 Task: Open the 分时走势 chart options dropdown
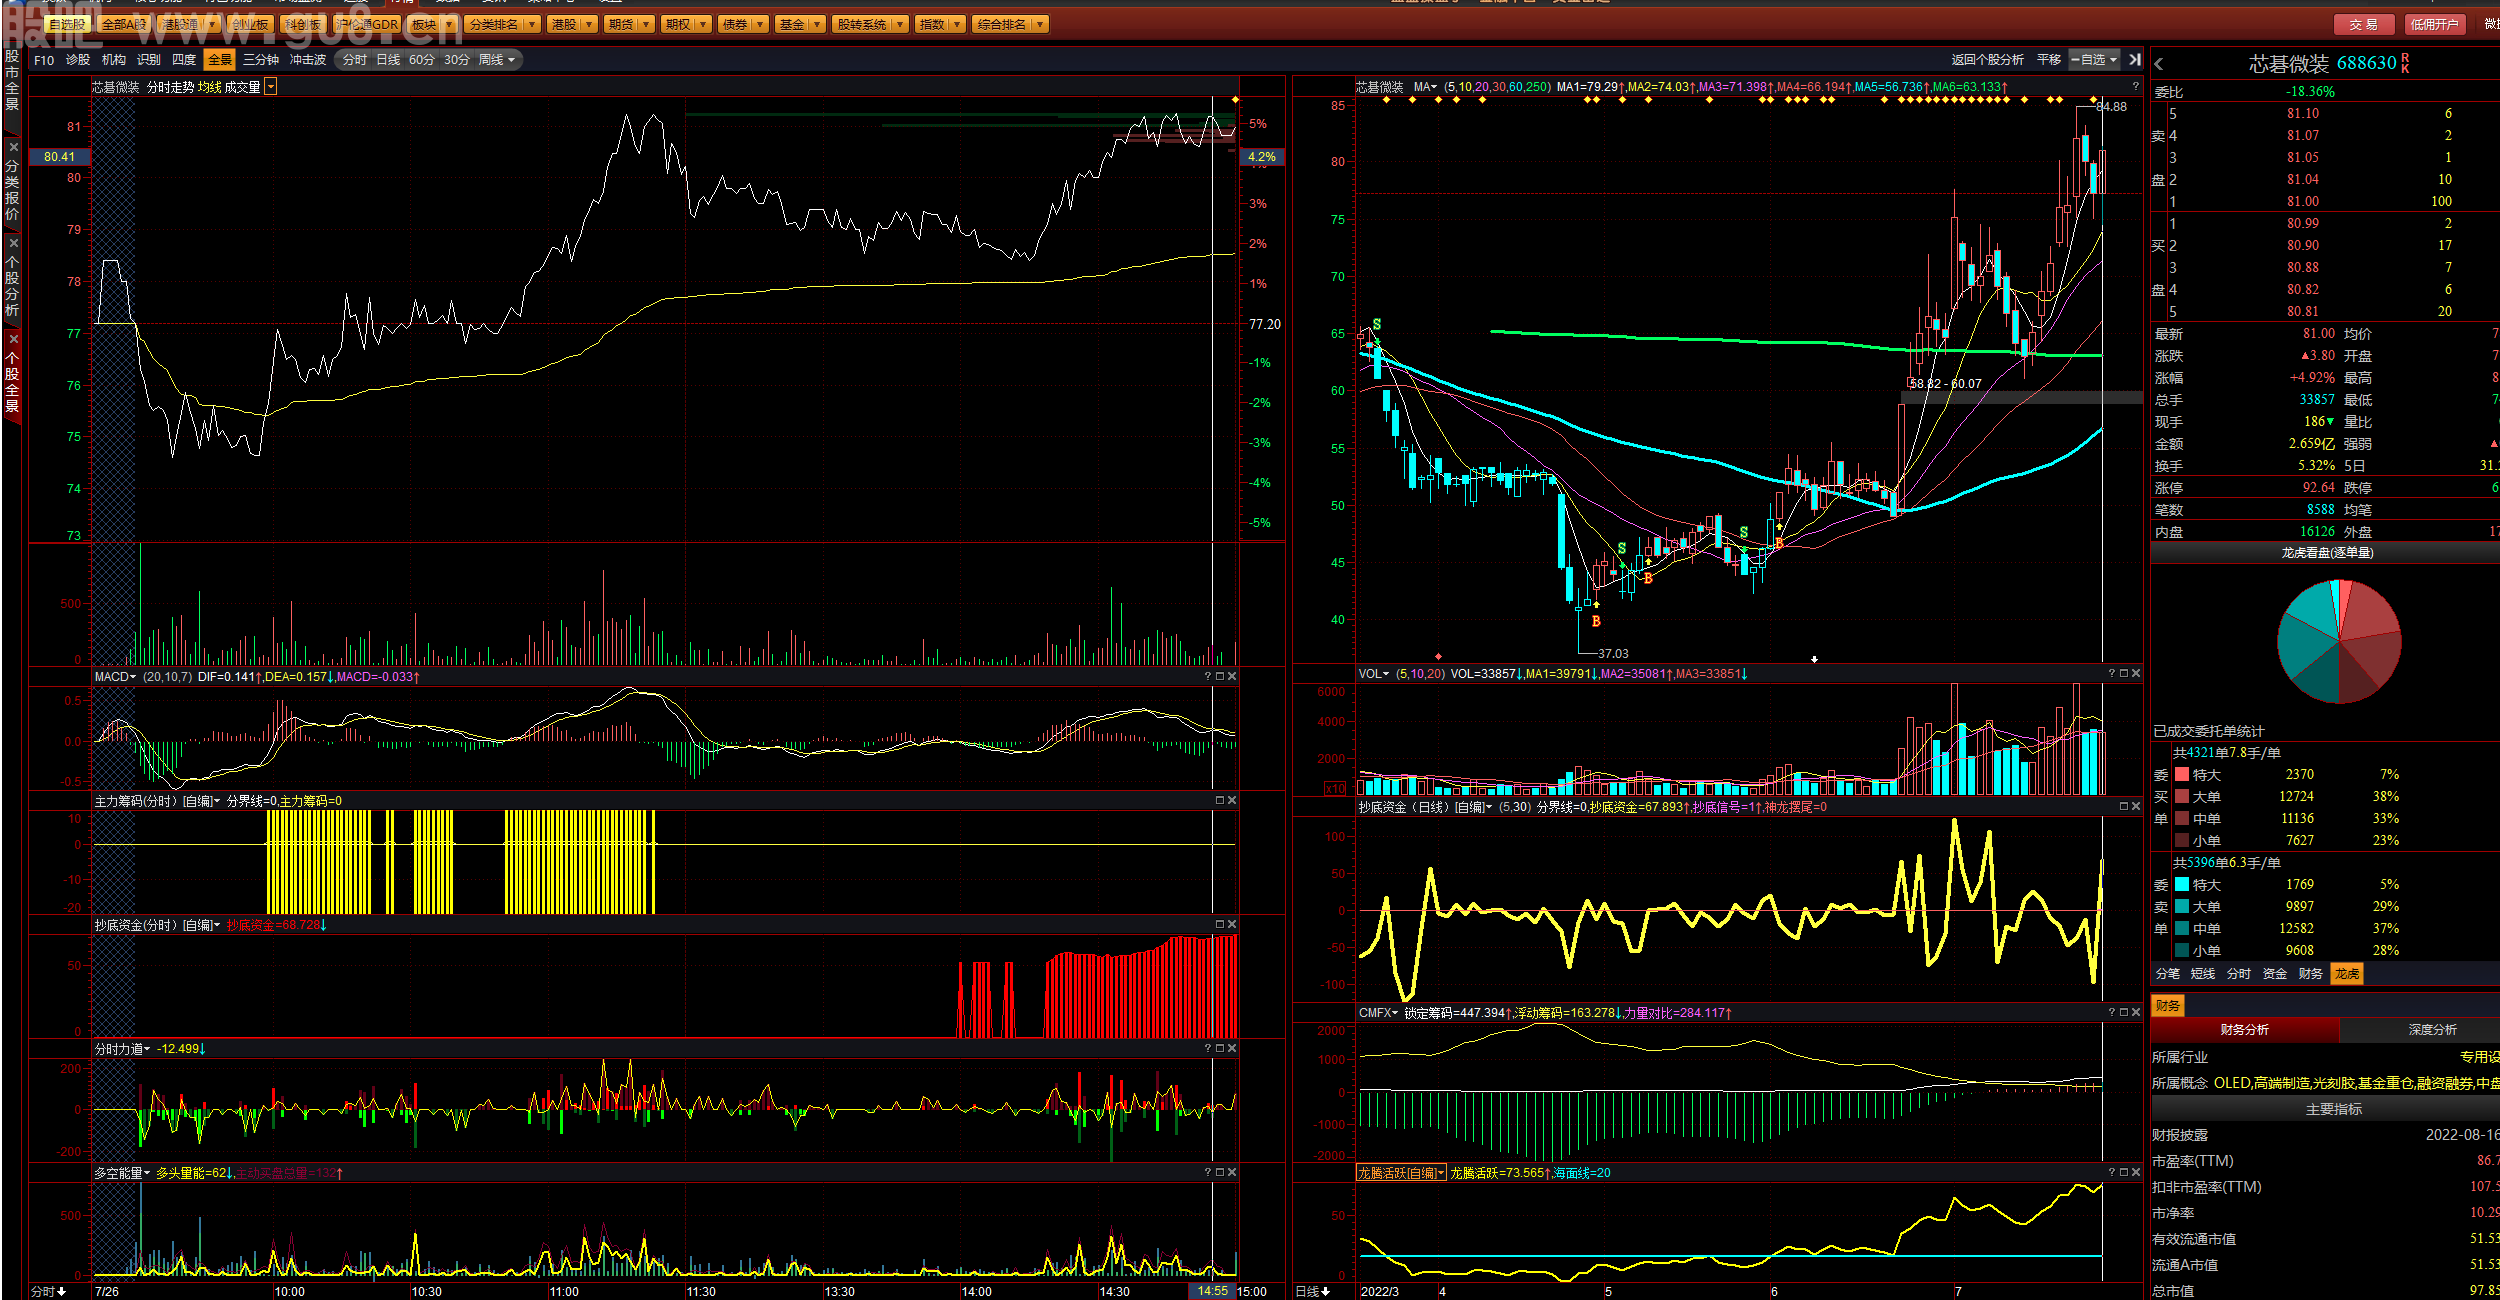[x=271, y=87]
